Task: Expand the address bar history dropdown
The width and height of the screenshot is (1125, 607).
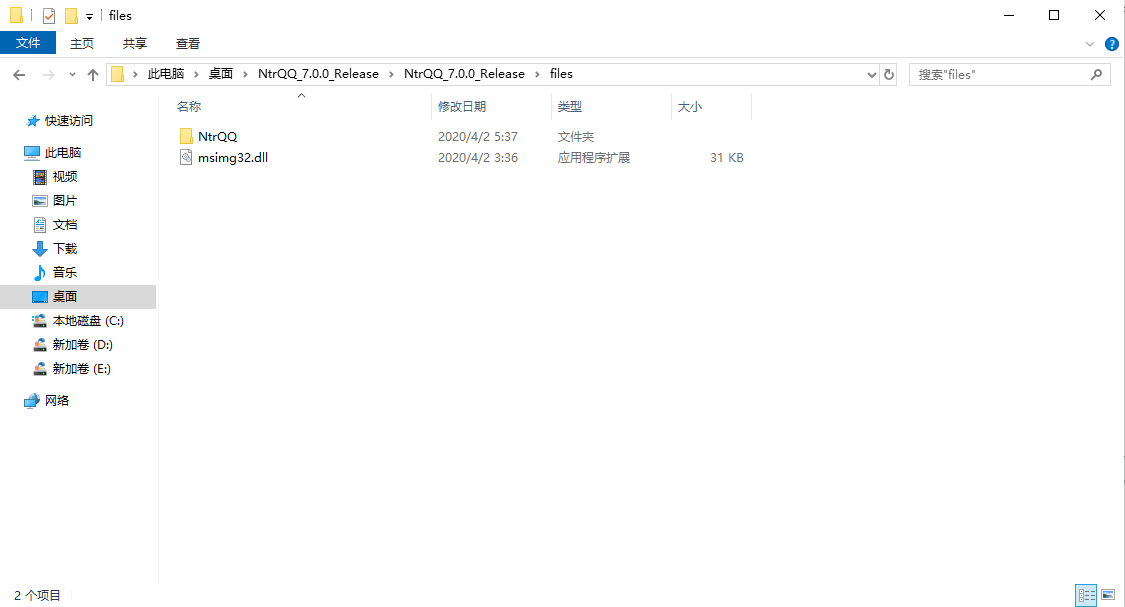Action: [x=870, y=73]
